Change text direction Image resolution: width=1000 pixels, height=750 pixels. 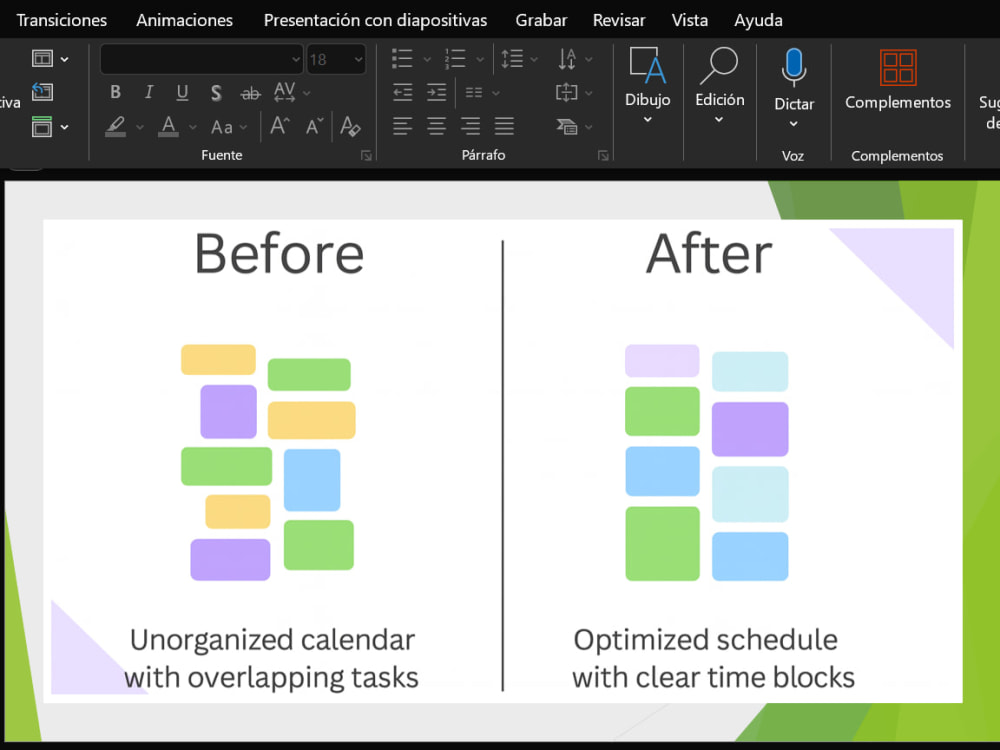(567, 59)
